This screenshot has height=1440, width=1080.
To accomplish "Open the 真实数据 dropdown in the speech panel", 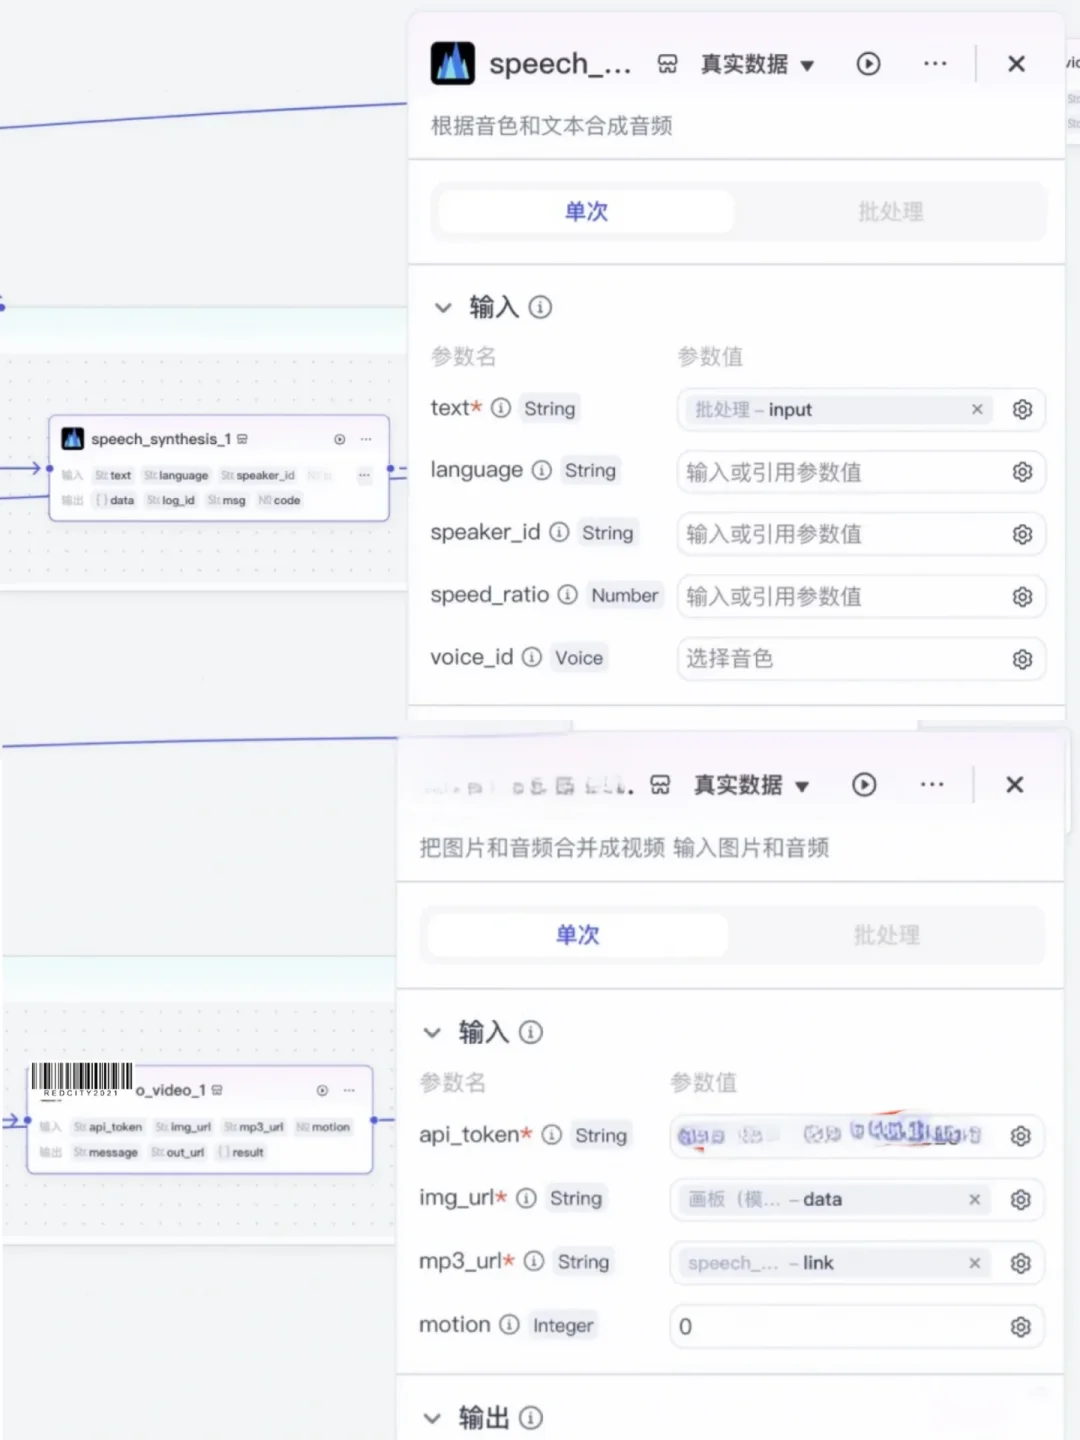I will [758, 65].
